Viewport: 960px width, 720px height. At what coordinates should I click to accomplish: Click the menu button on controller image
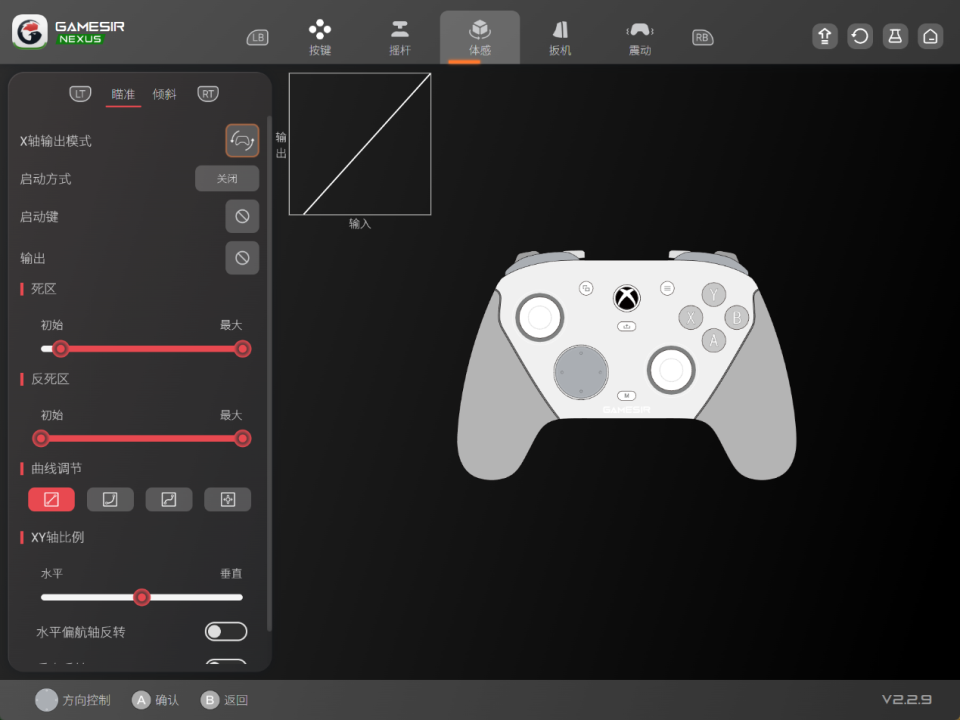pos(667,288)
